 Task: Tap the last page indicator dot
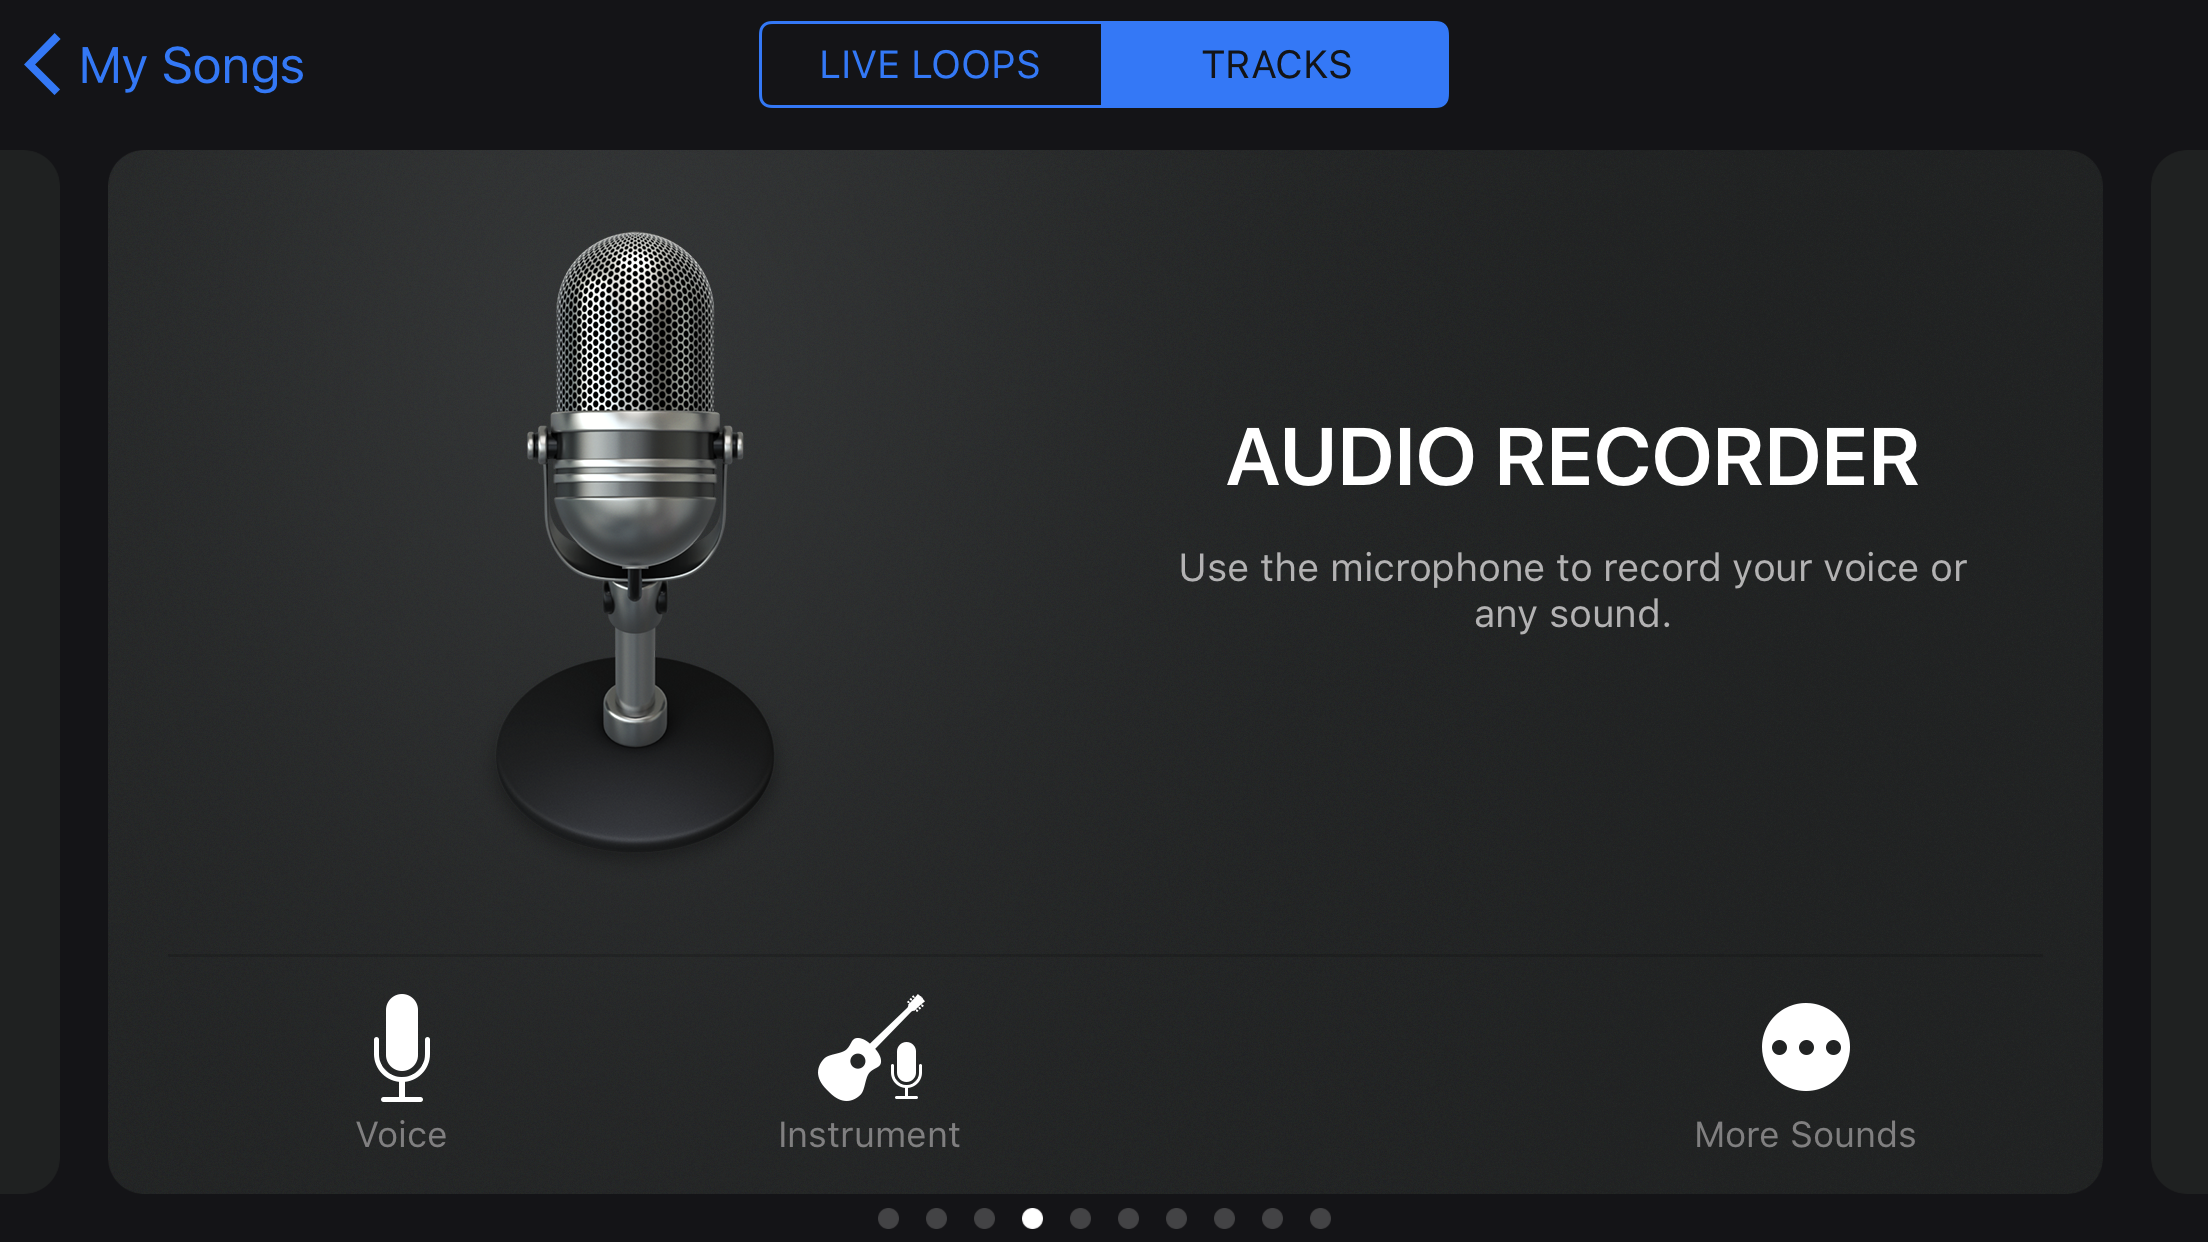tap(1320, 1218)
